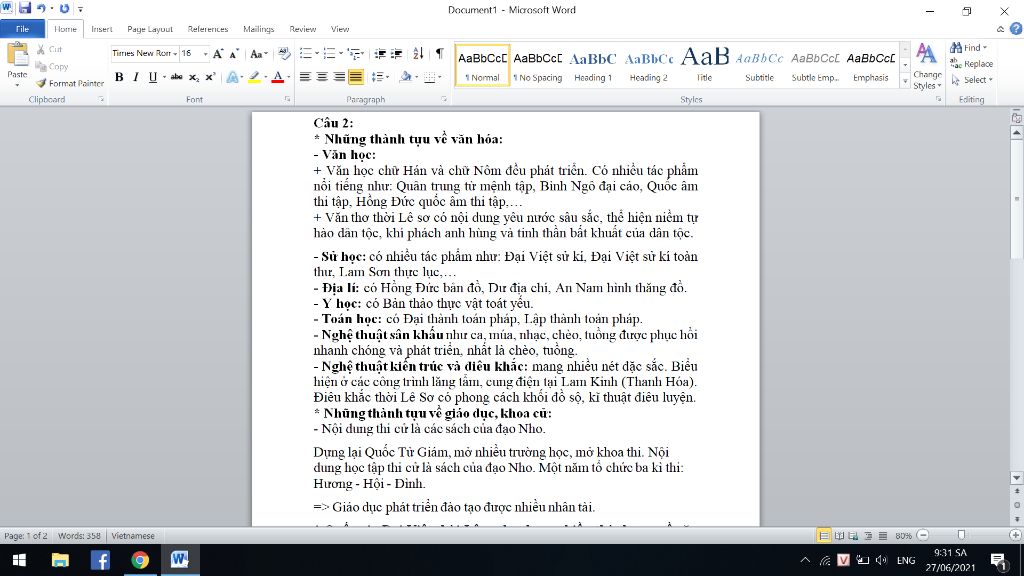Image resolution: width=1024 pixels, height=576 pixels.
Task: Zoom out with the minus button
Action: pyautogui.click(x=923, y=535)
